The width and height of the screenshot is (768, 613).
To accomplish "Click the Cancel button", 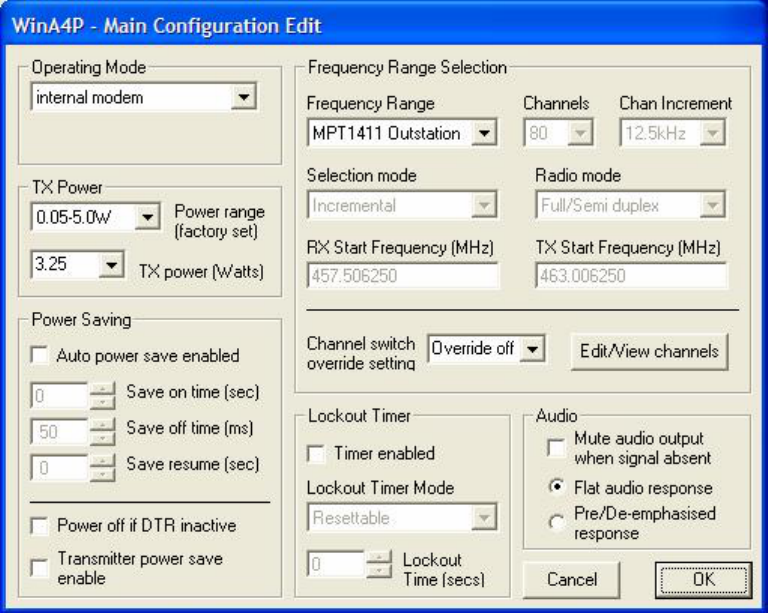I will point(571,580).
